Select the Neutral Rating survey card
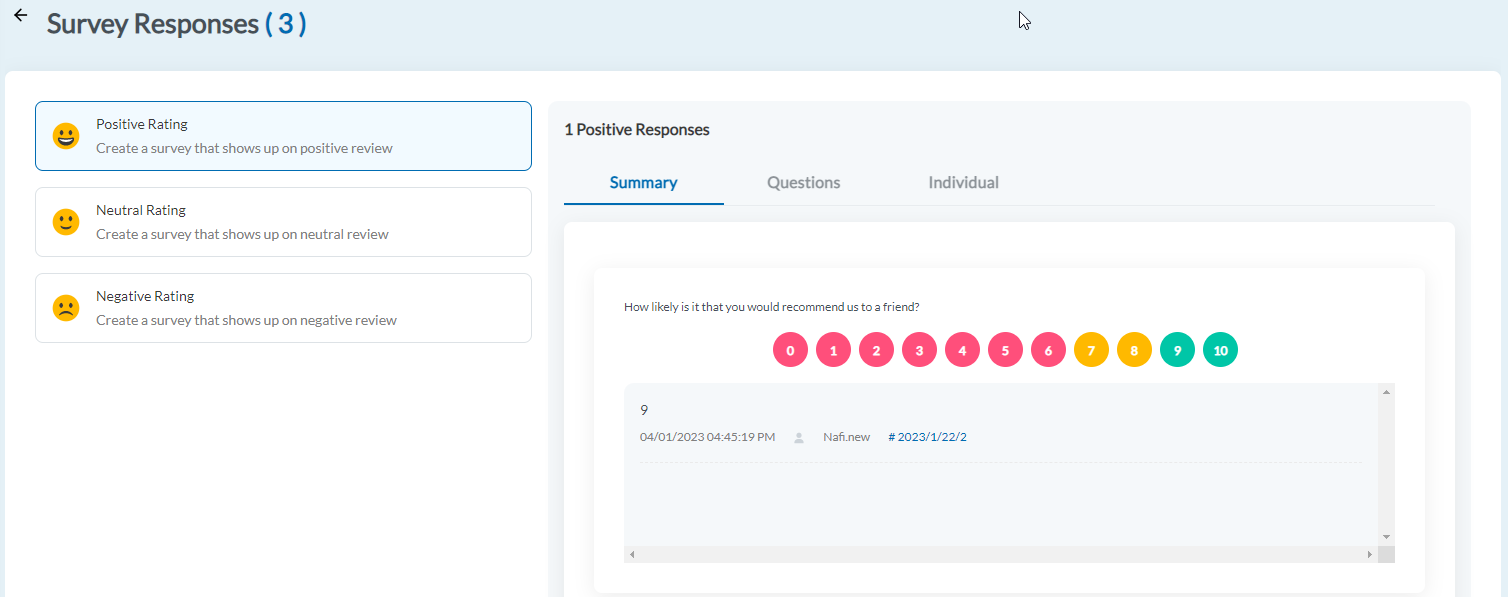Screen dimensions: 1508x597 click(283, 222)
